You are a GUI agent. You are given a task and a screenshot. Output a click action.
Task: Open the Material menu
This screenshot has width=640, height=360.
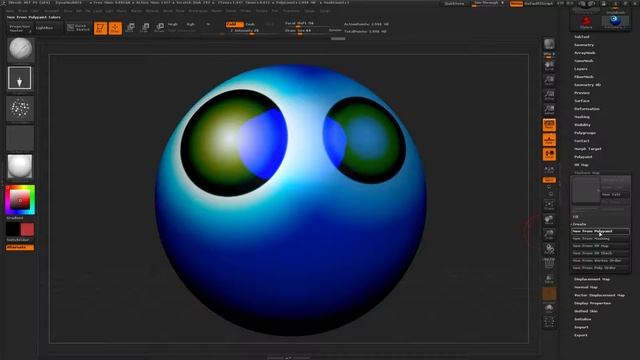coord(152,11)
